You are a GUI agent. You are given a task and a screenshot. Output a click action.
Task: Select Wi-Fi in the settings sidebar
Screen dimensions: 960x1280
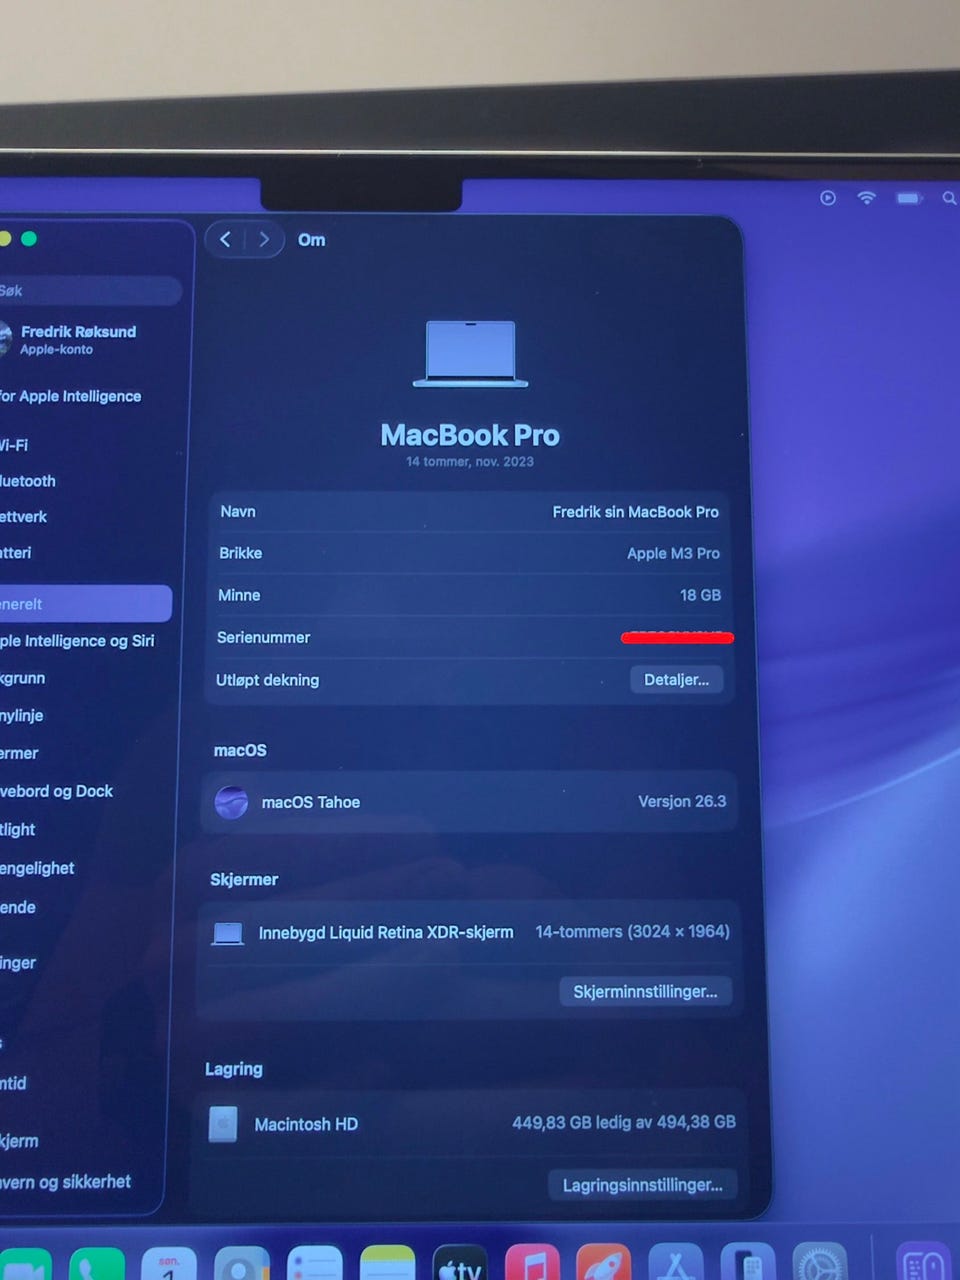coord(14,445)
